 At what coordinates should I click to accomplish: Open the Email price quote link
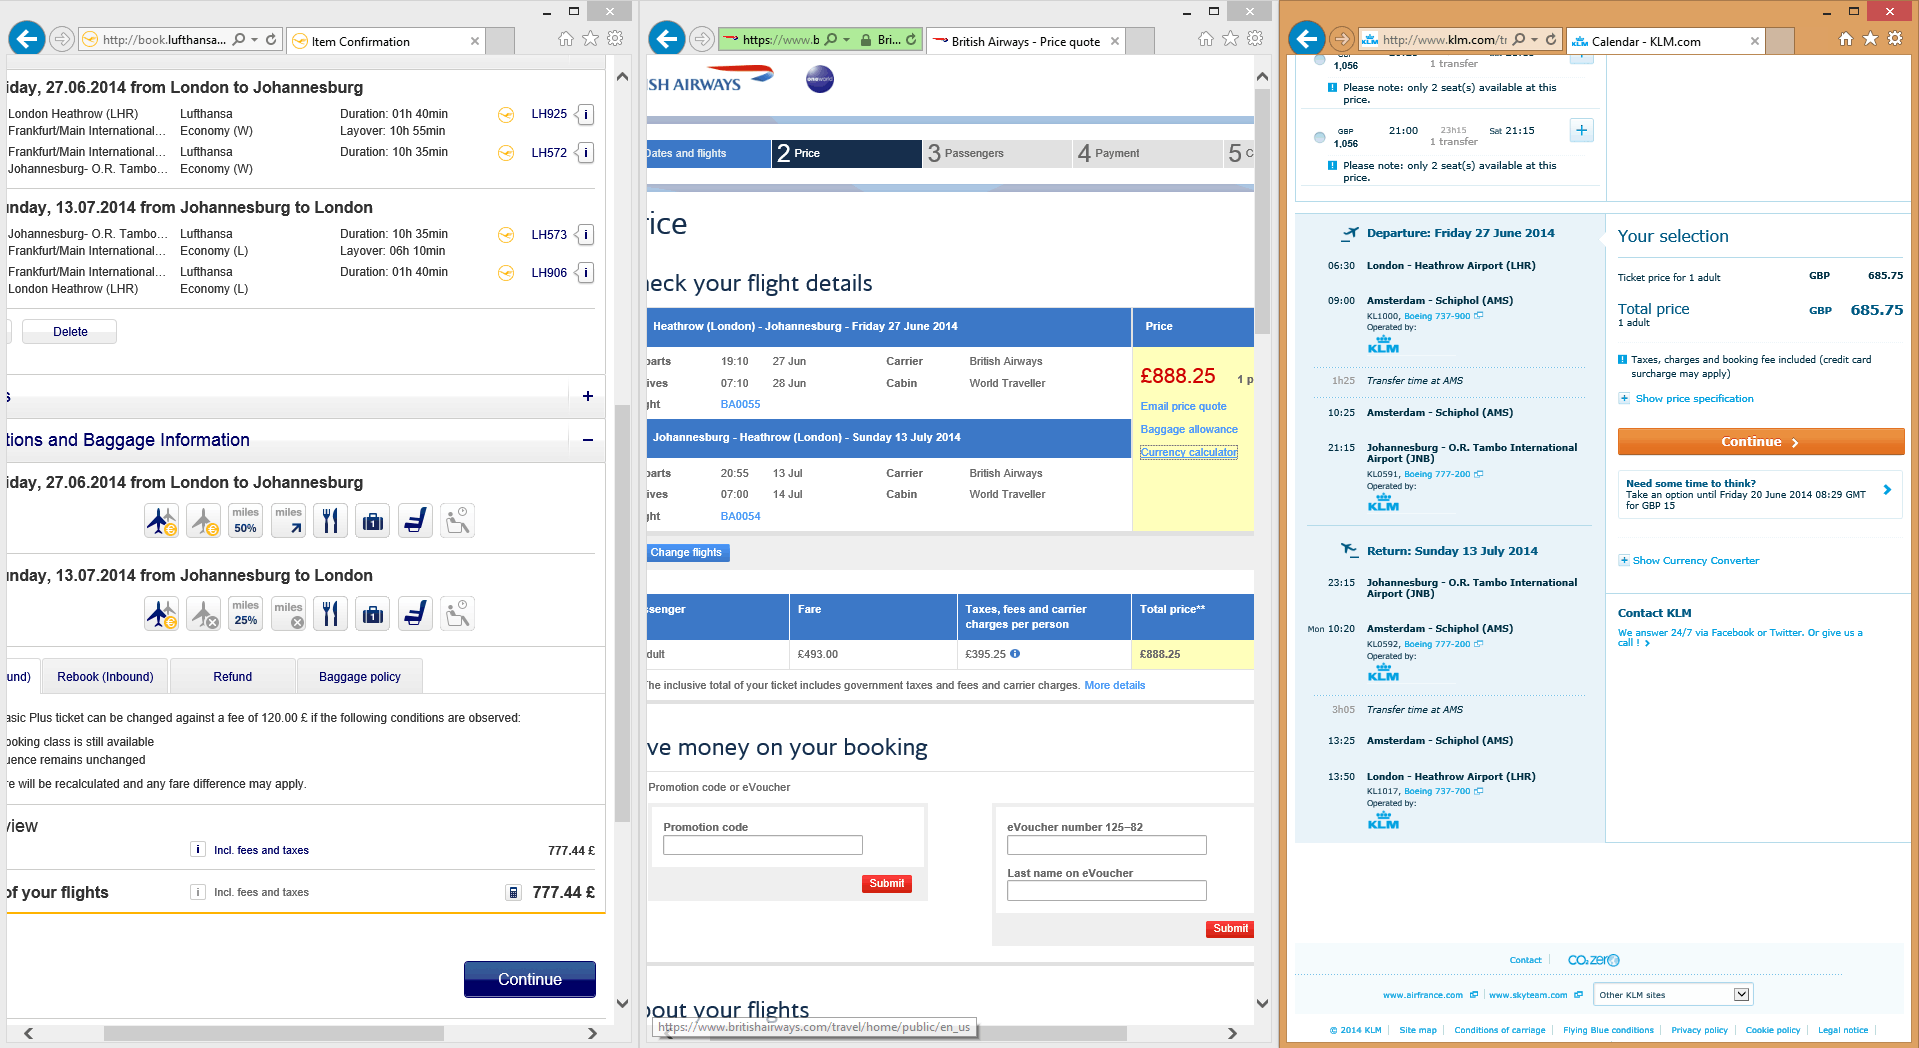coord(1183,407)
